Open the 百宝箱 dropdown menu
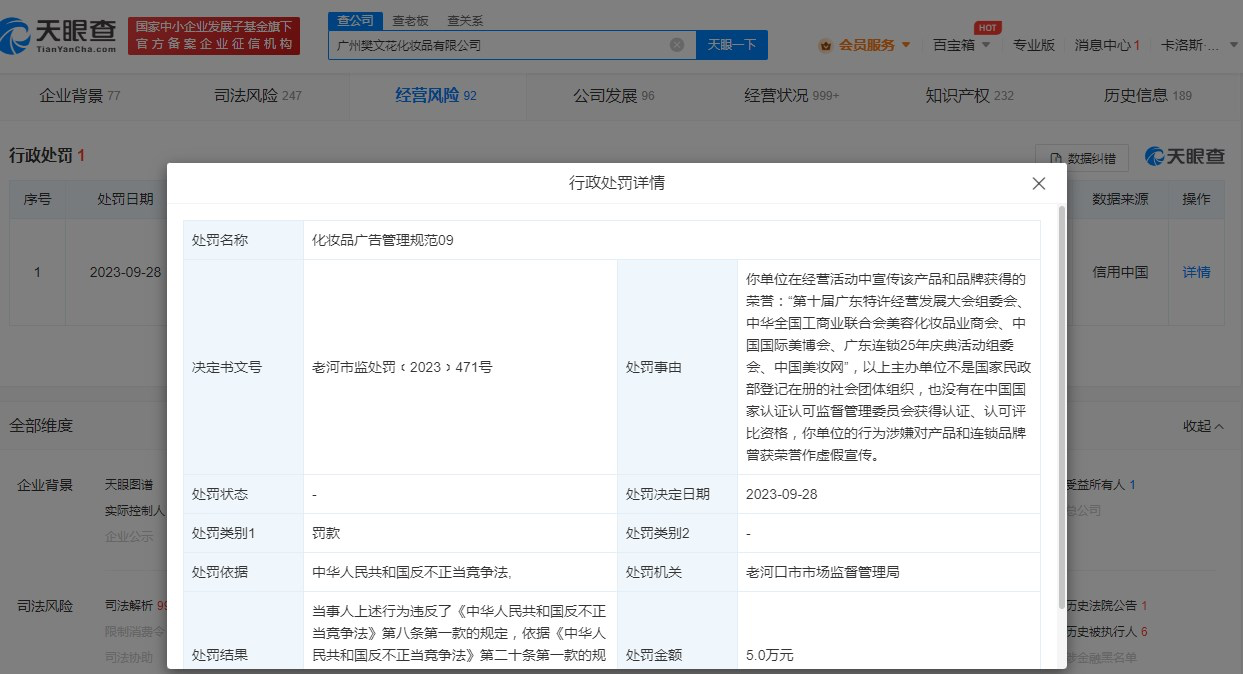The image size is (1243, 674). pyautogui.click(x=961, y=45)
